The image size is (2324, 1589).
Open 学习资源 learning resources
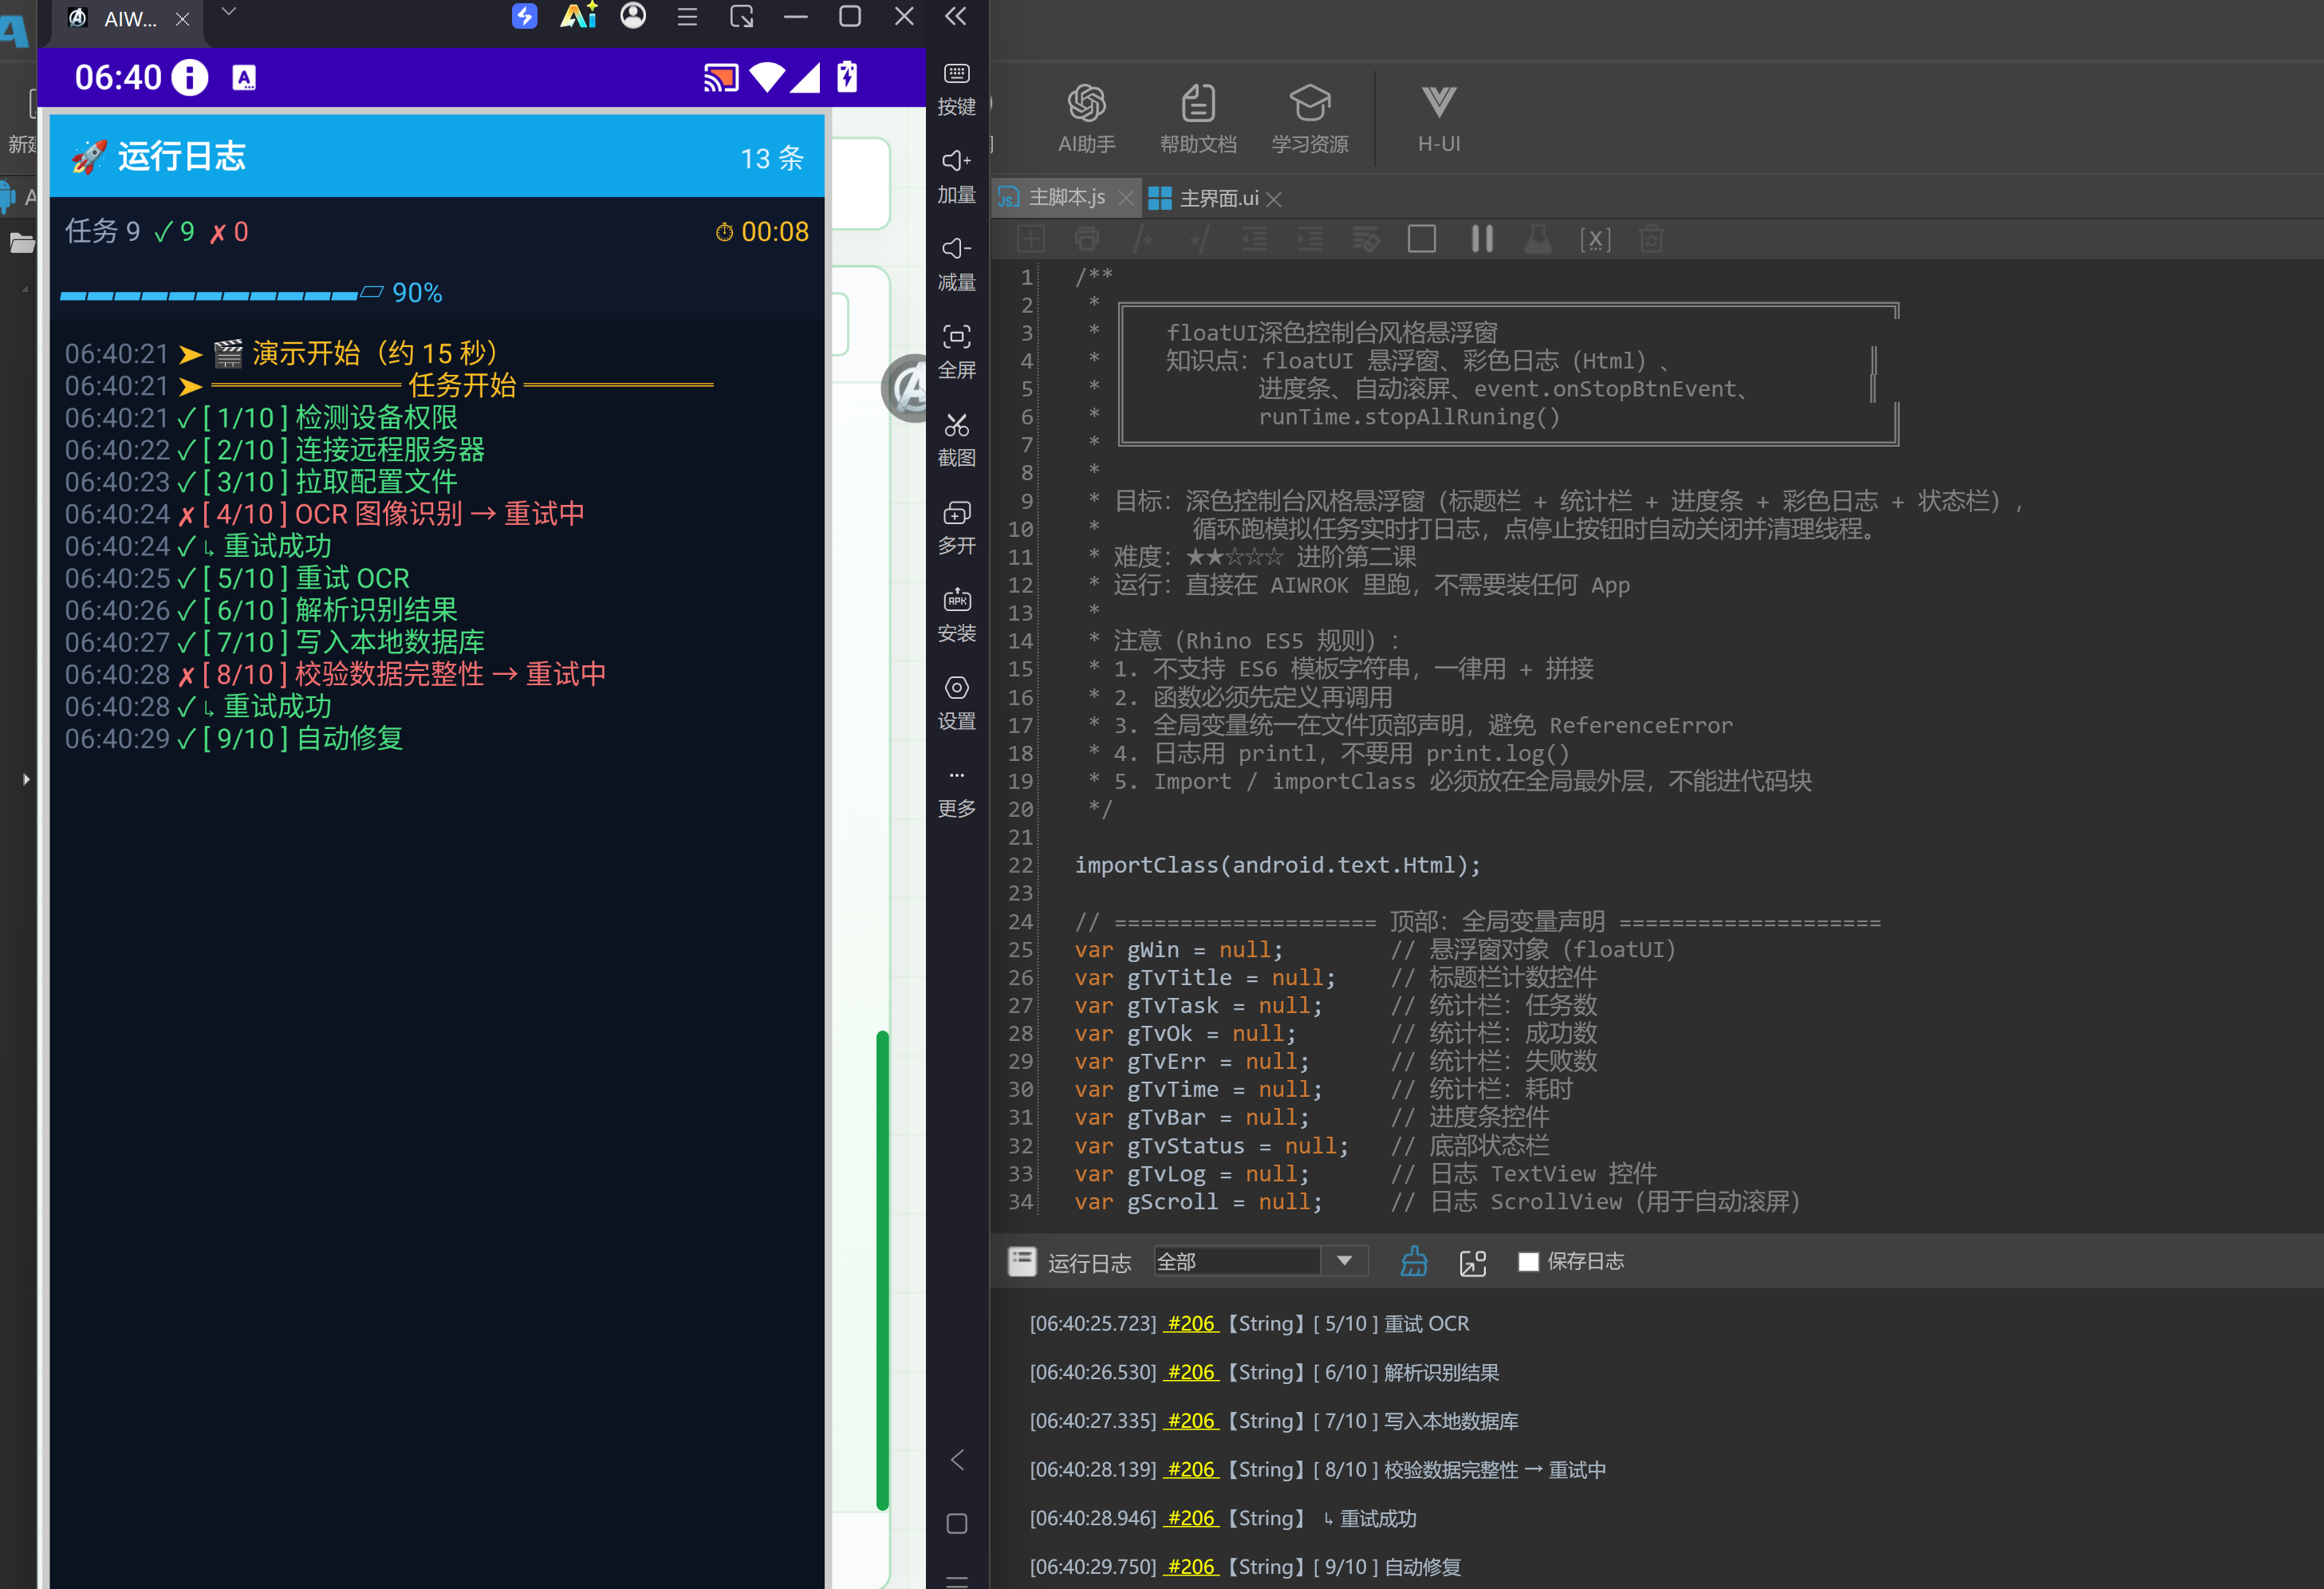(1309, 119)
